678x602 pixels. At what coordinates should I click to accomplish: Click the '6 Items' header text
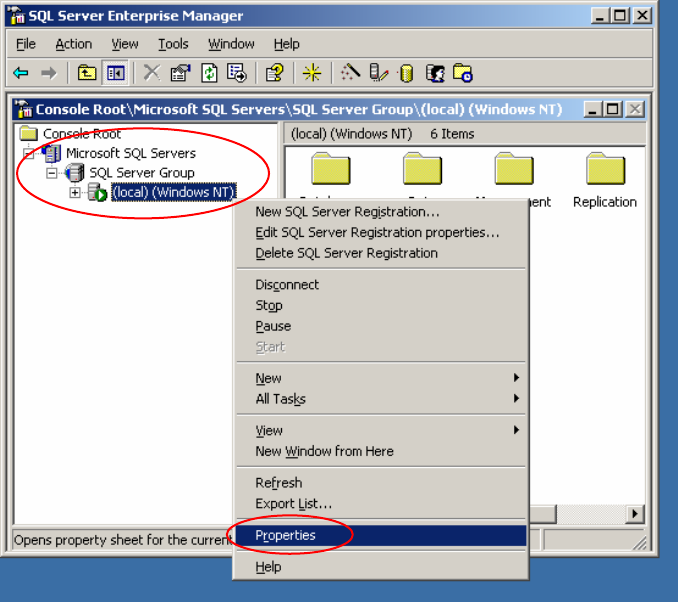[452, 134]
